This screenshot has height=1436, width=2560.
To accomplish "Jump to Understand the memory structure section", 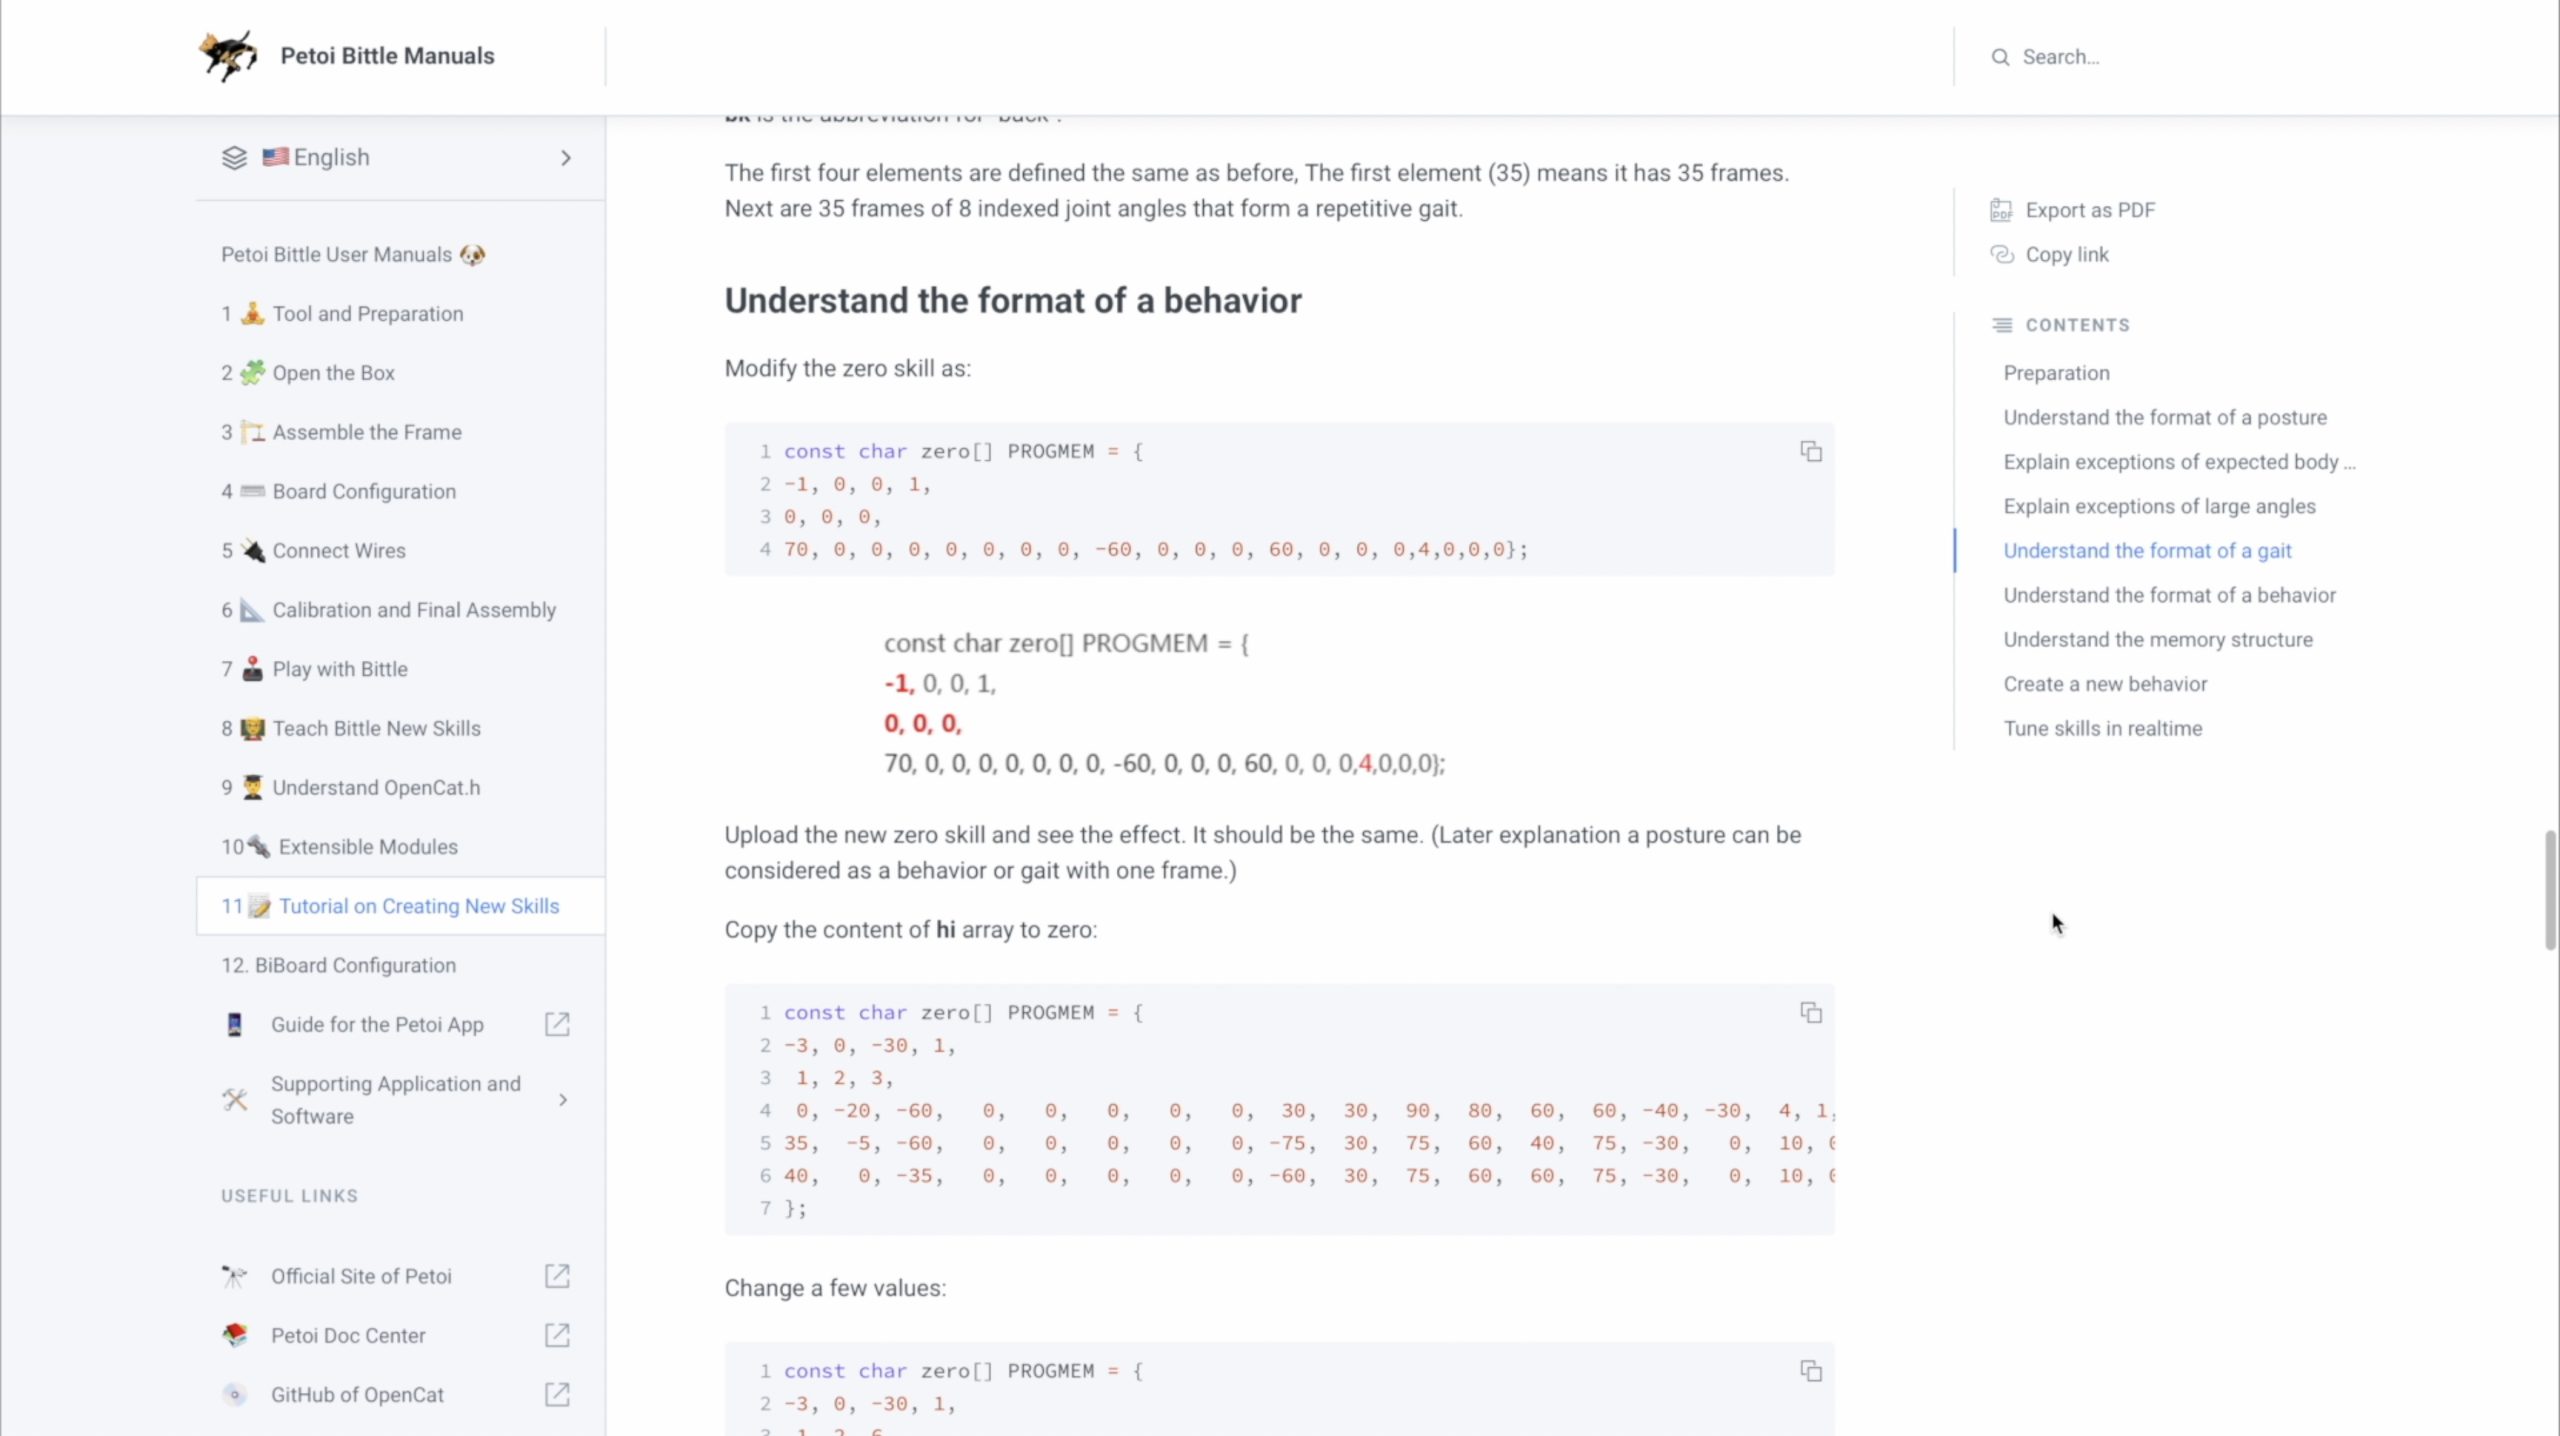I will 2157,639.
